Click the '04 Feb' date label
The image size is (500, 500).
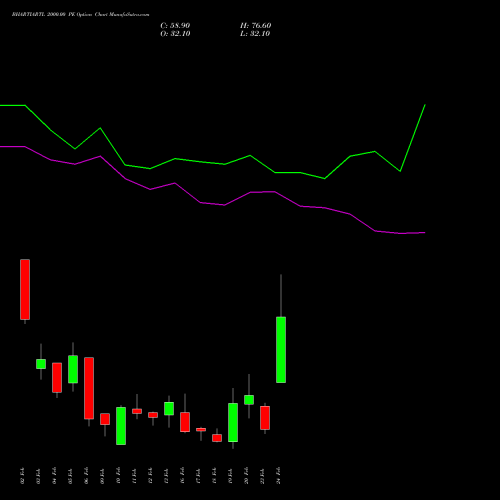click(54, 476)
